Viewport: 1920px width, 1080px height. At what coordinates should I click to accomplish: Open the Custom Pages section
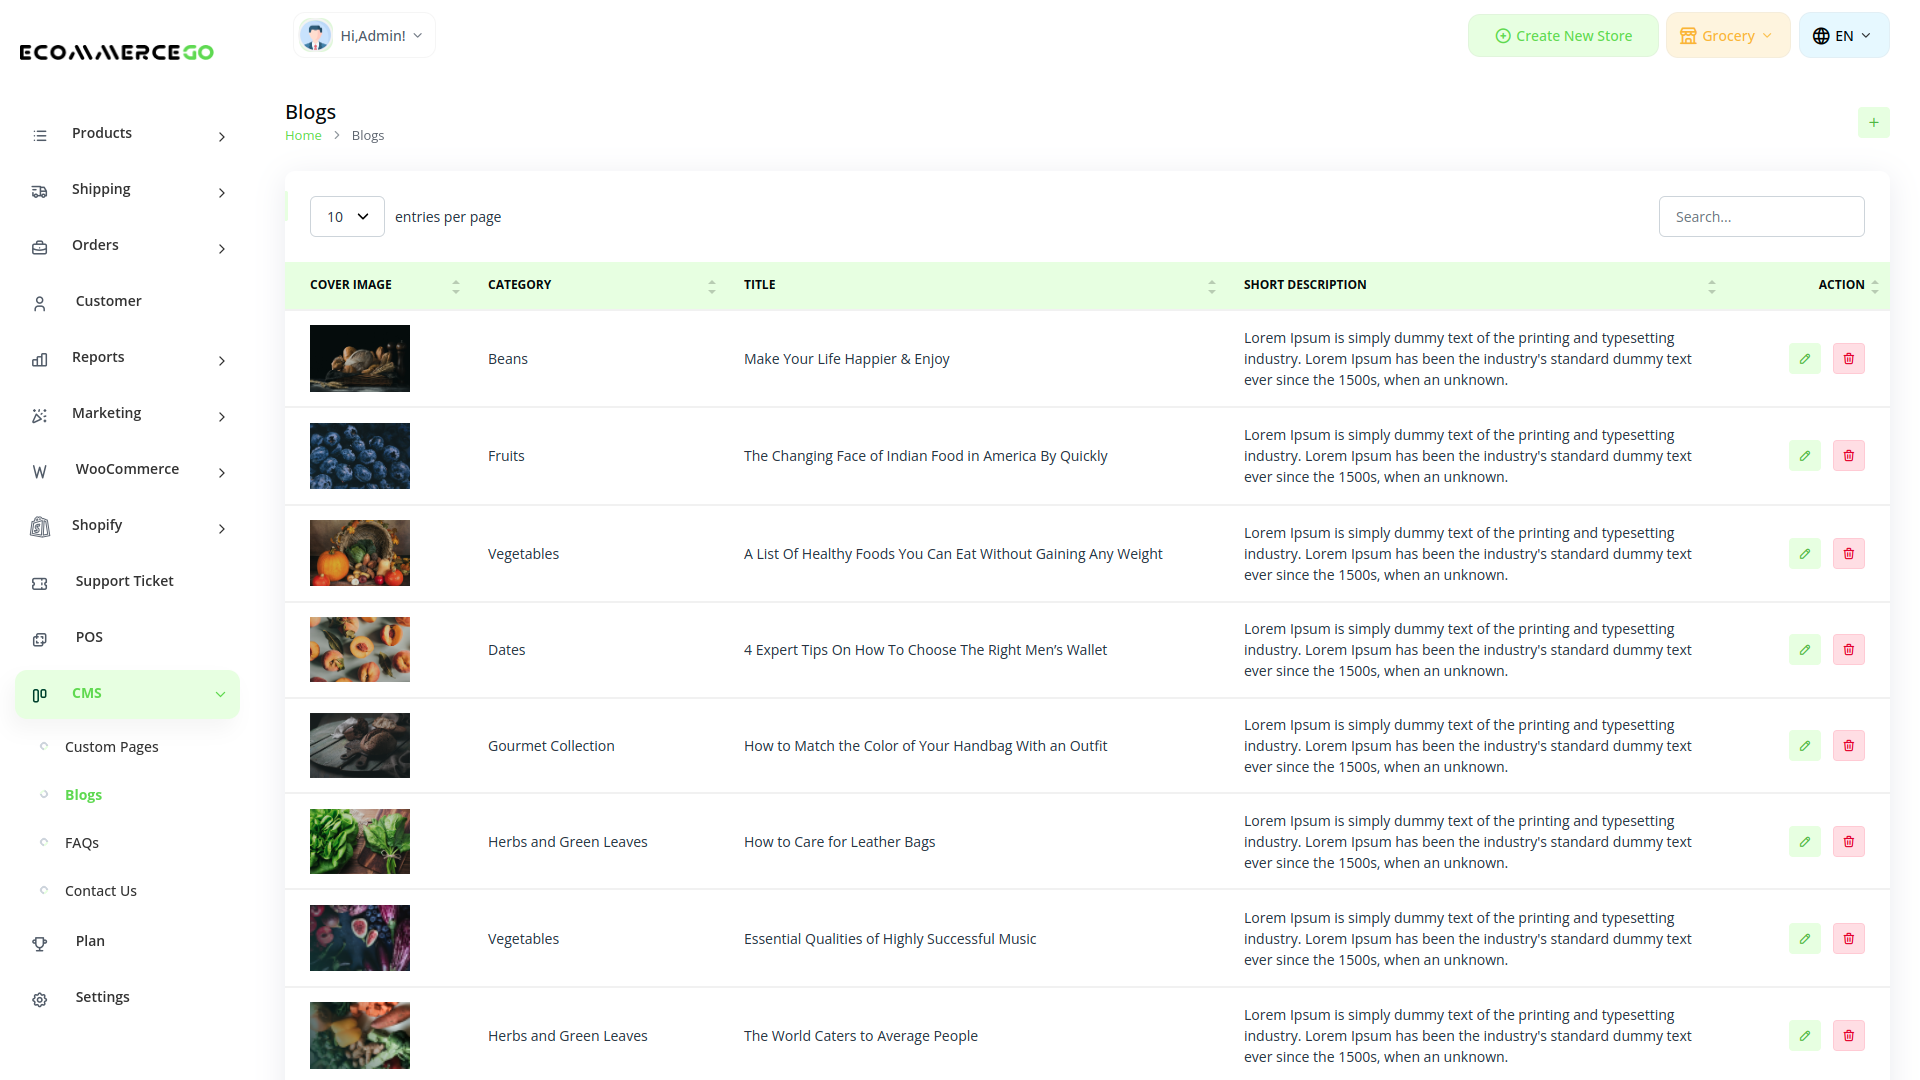pos(111,746)
